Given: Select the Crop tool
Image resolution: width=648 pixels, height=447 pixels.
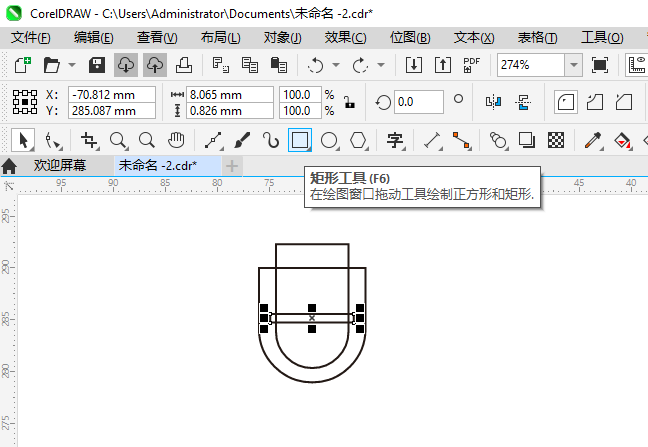Looking at the screenshot, I should pyautogui.click(x=89, y=140).
